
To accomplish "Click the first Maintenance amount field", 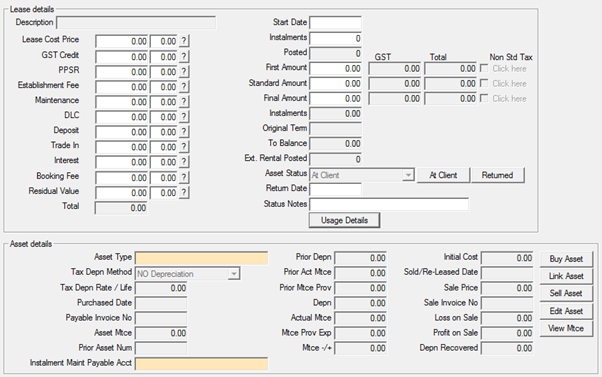I will click(x=121, y=102).
